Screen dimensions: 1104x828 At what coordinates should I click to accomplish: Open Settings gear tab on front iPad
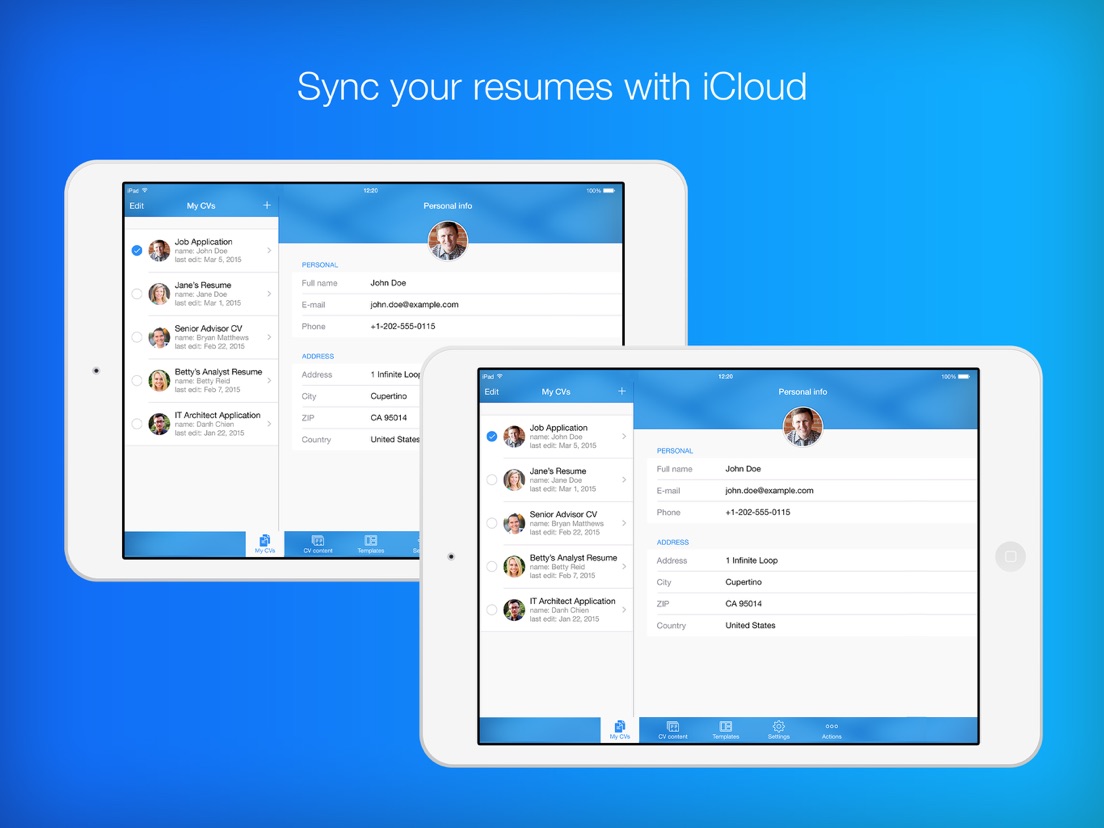tap(779, 729)
